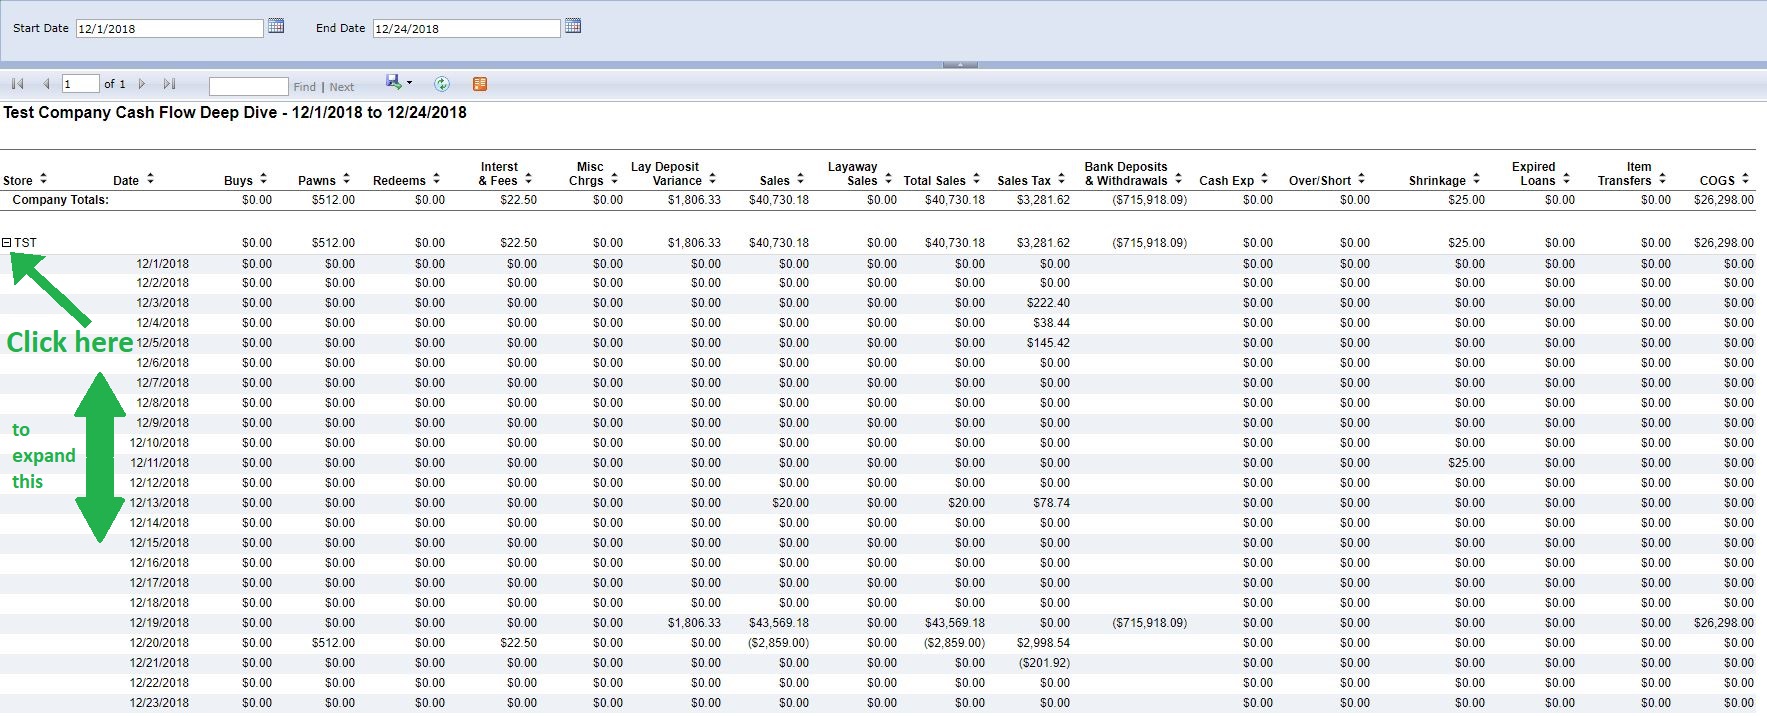Open the Start Date calendar picker
Image resolution: width=1767 pixels, height=716 pixels.
[x=277, y=26]
